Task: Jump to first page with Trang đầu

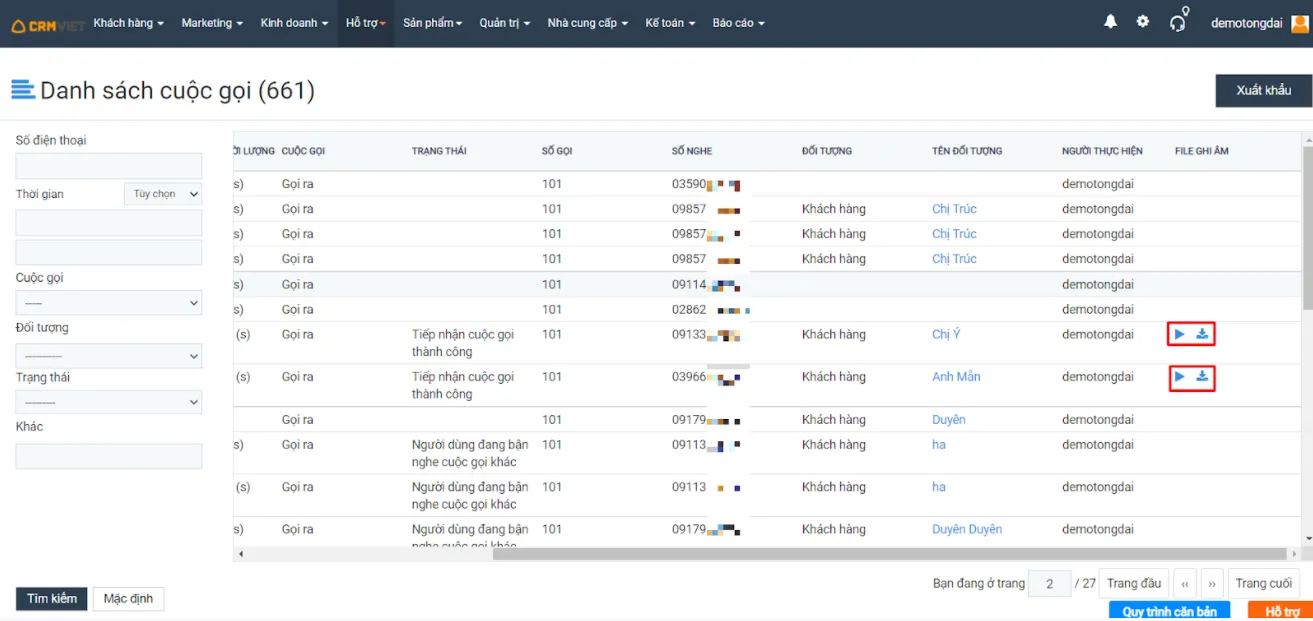Action: point(1134,584)
